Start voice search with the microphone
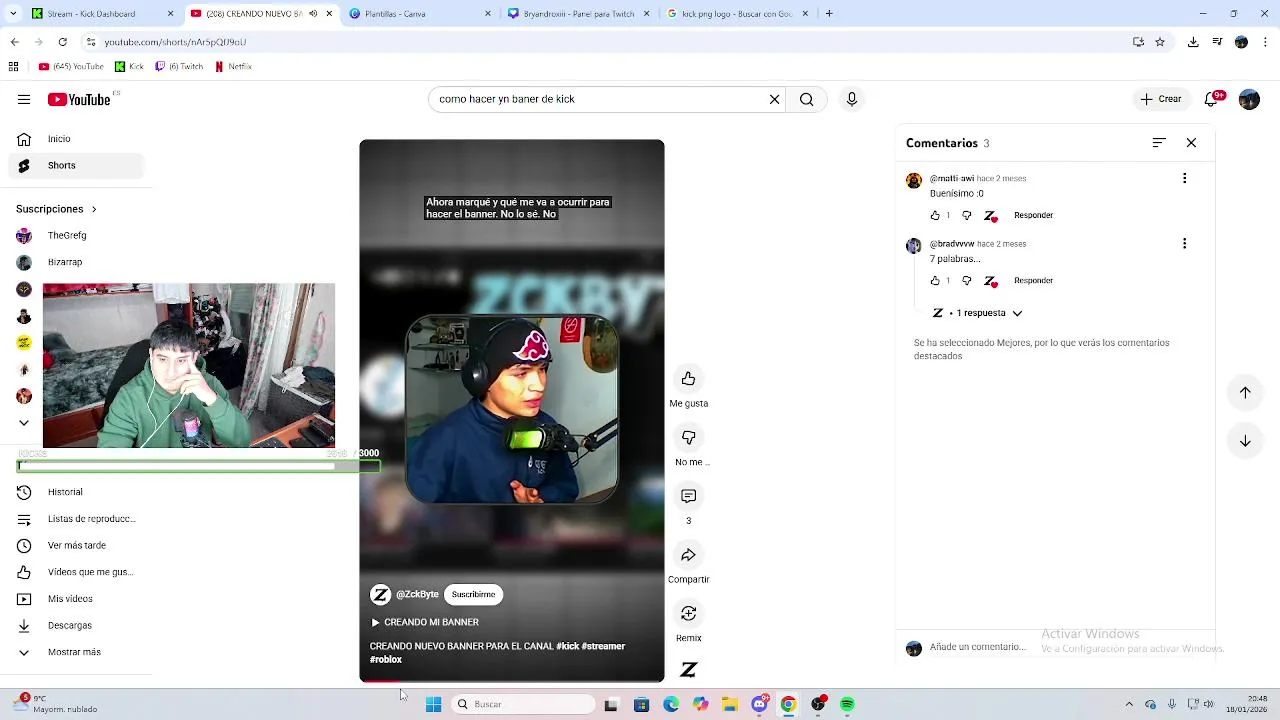This screenshot has height=720, width=1280. [x=852, y=99]
